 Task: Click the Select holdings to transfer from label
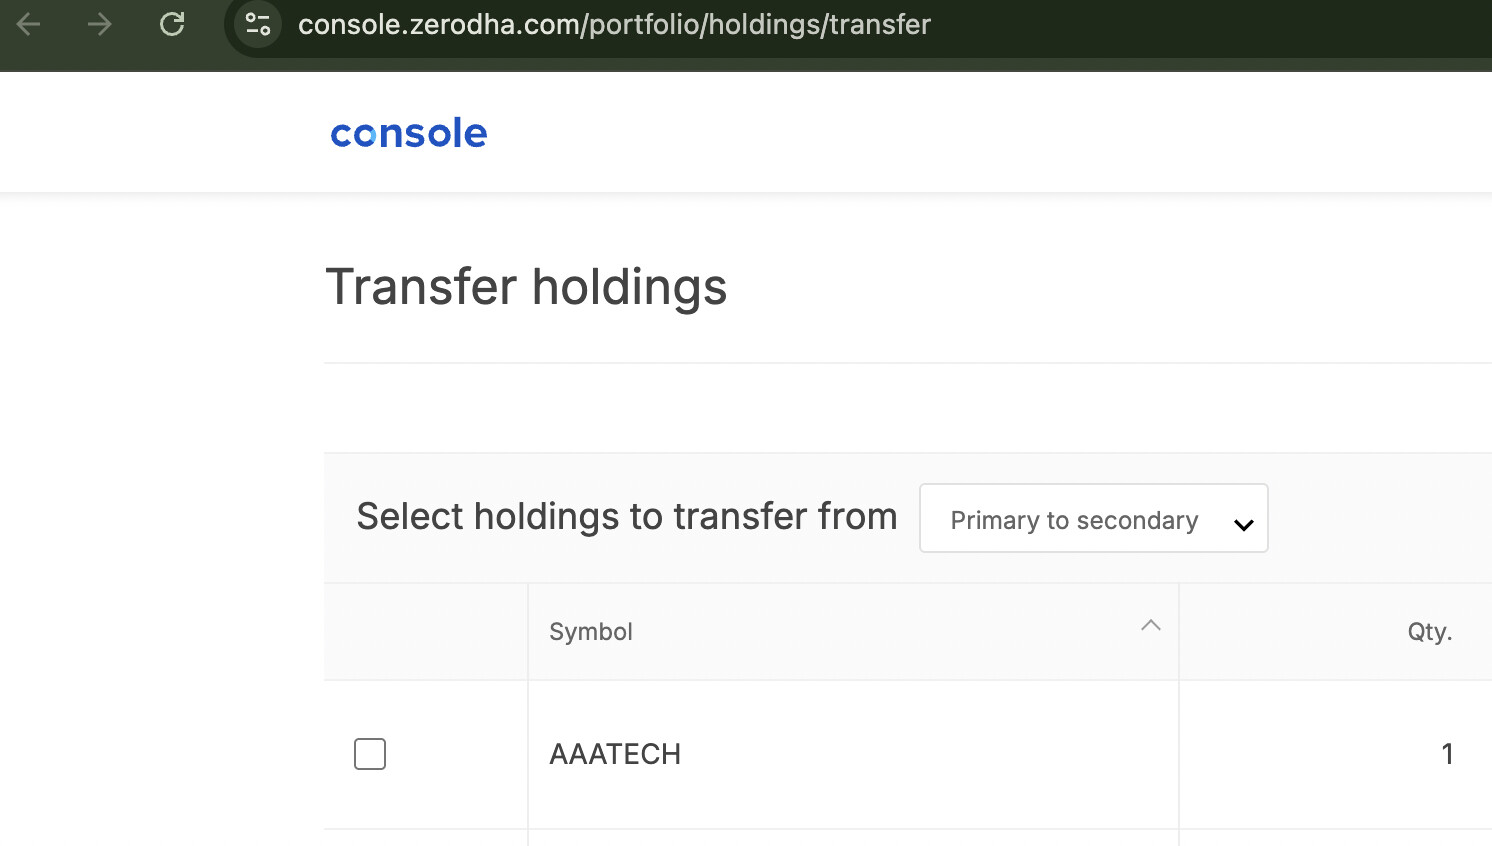(x=627, y=517)
